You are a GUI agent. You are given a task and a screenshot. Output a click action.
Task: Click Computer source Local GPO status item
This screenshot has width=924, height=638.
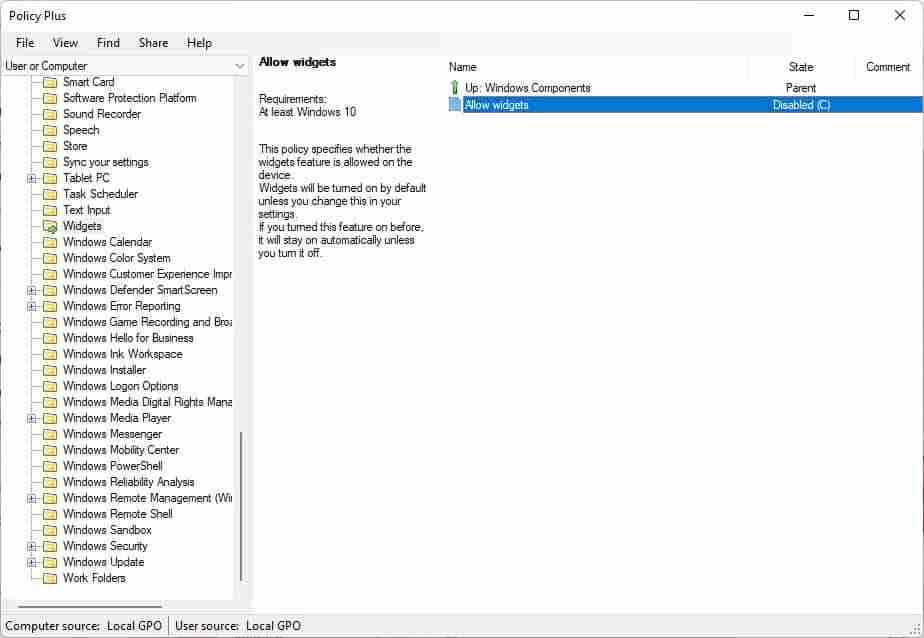[x=83, y=625]
